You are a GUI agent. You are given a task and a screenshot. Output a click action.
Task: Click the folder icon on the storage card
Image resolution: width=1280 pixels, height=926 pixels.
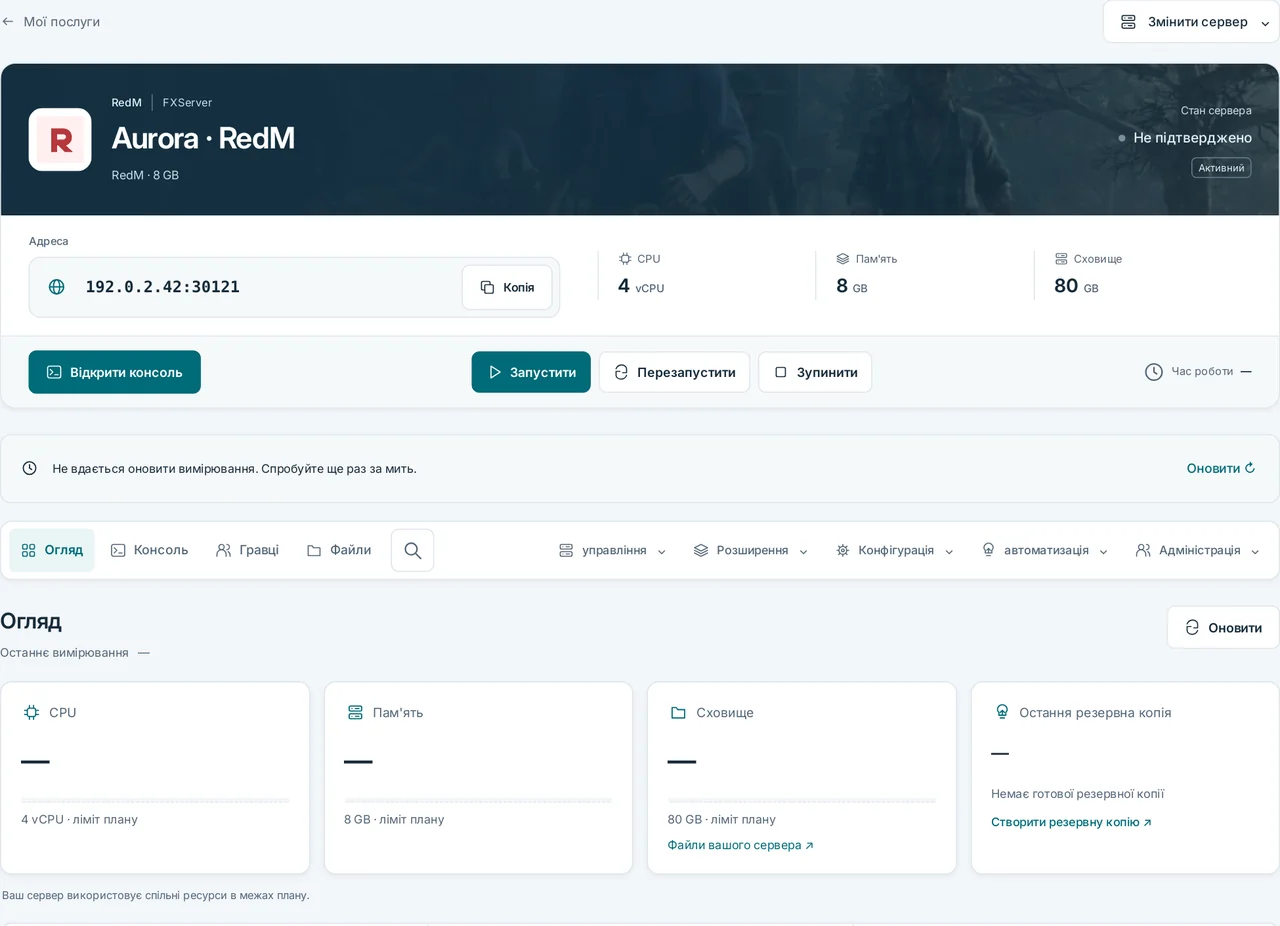tap(678, 712)
